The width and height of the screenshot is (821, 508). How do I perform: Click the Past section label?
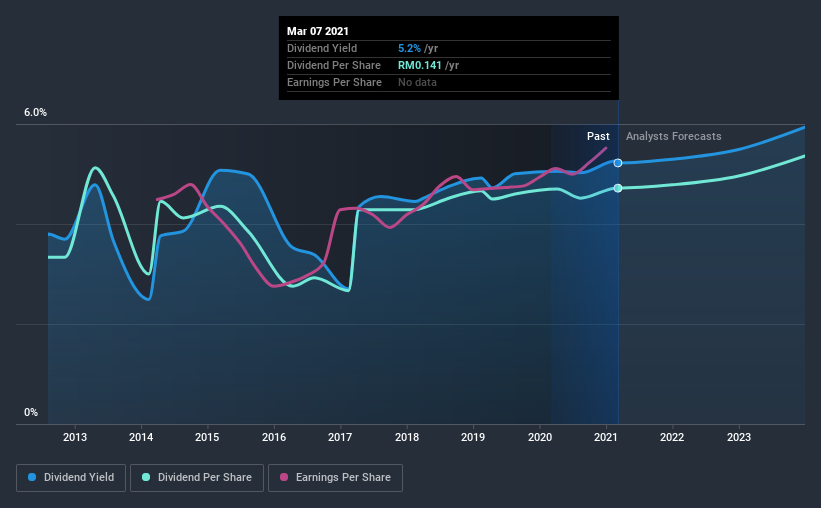[598, 136]
